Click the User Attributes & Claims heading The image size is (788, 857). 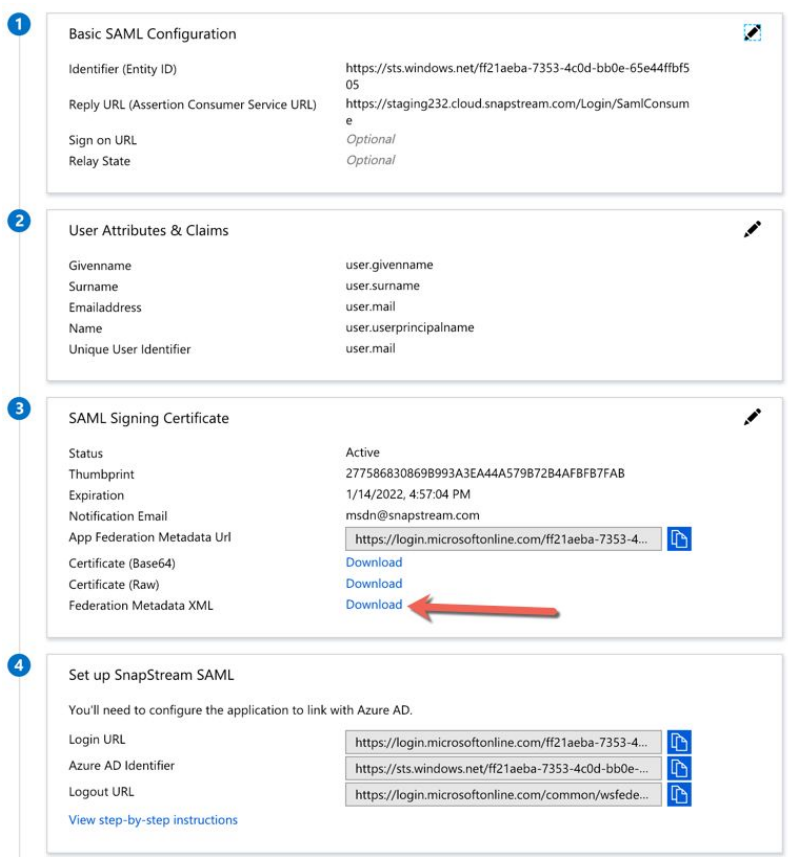pyautogui.click(x=149, y=230)
